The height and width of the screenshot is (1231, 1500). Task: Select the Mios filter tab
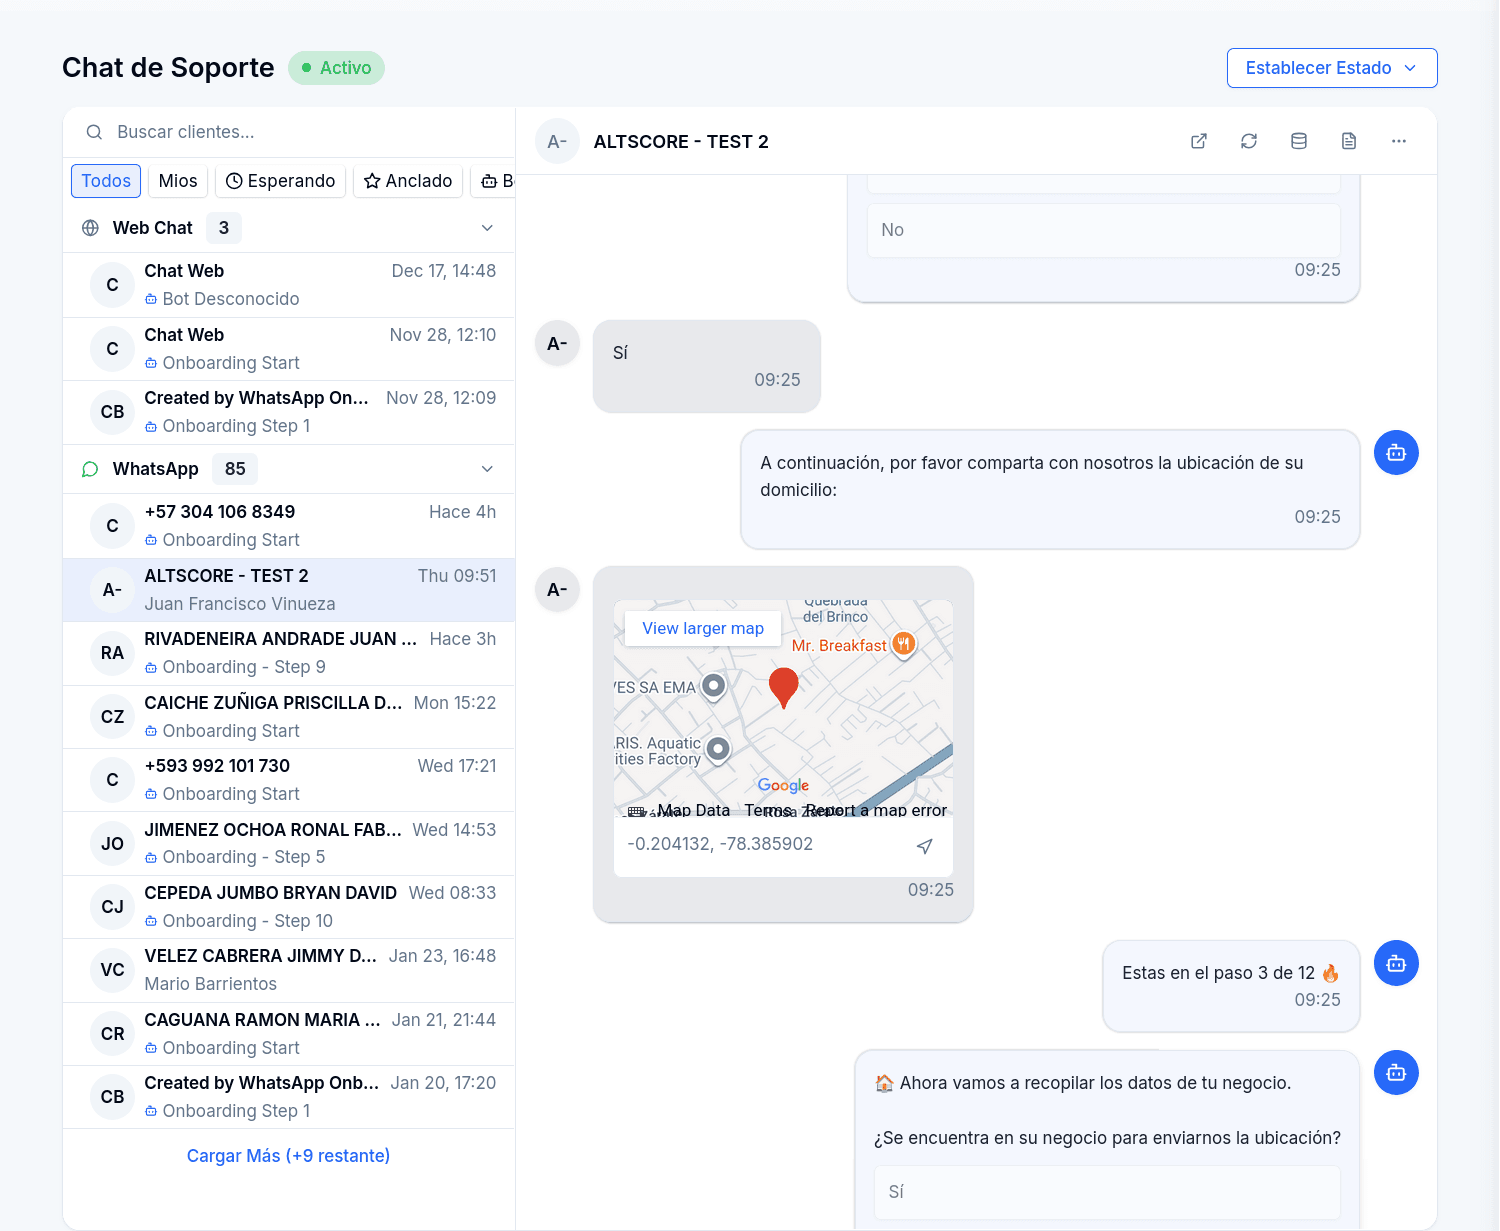[x=178, y=181]
